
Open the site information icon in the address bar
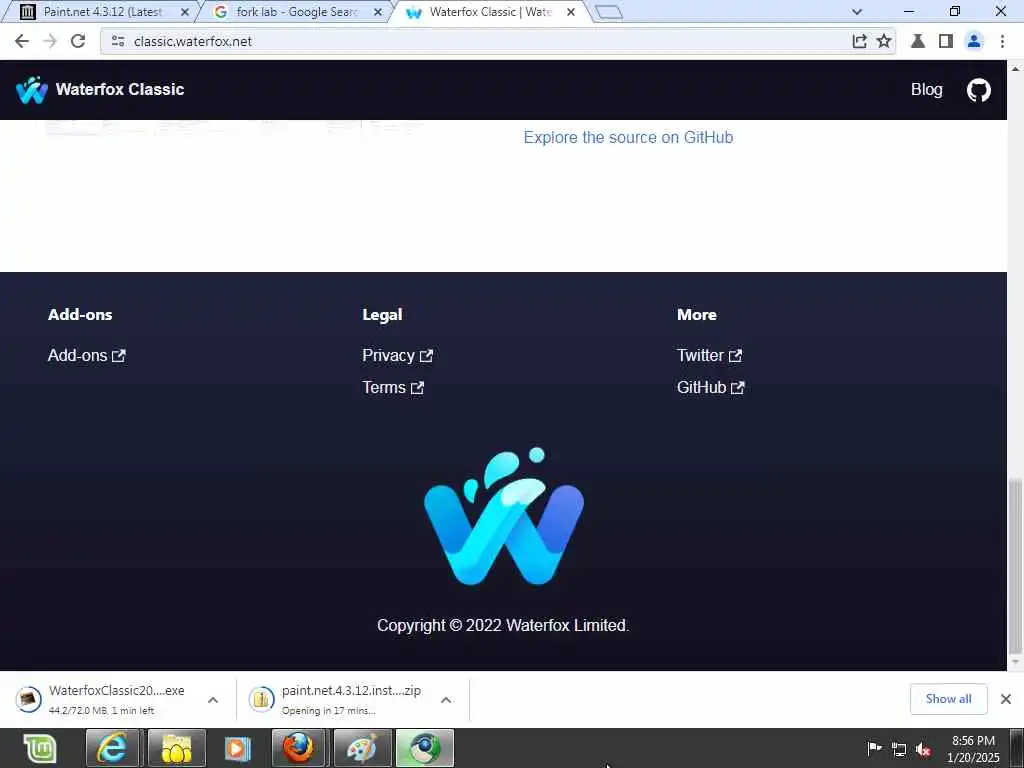click(x=118, y=41)
